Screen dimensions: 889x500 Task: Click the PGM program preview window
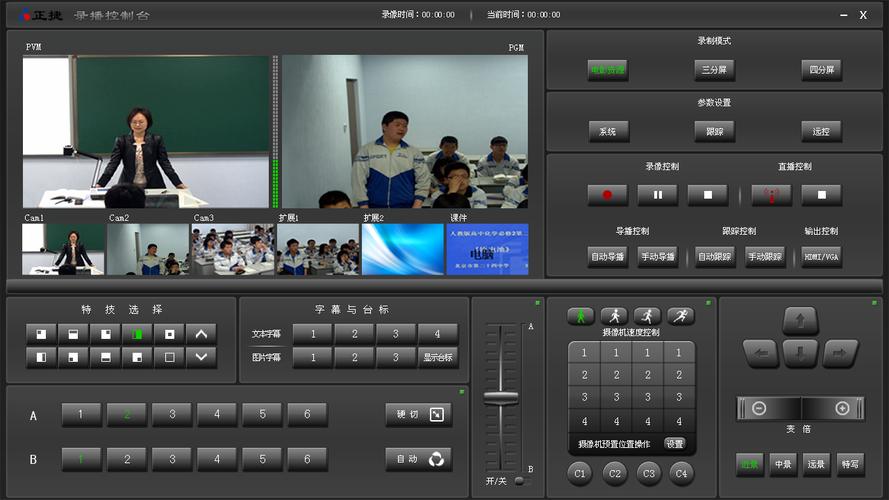point(405,132)
